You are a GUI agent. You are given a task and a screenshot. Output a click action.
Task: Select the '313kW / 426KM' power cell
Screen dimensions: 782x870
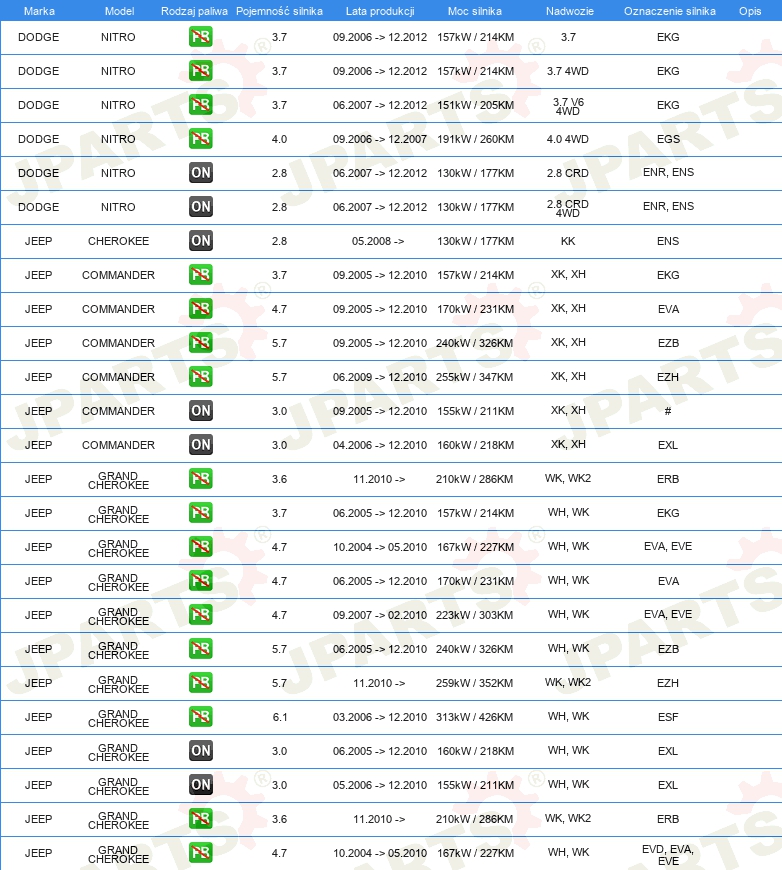pos(475,717)
